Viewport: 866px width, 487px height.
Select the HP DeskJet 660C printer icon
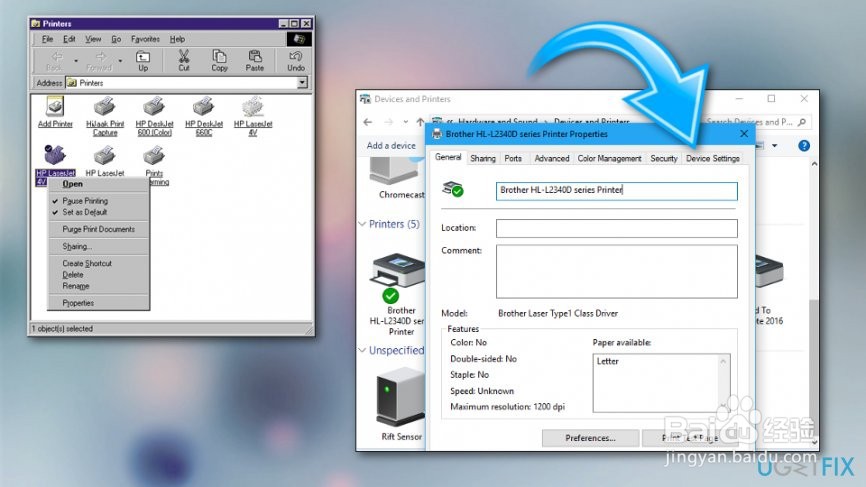tap(204, 116)
